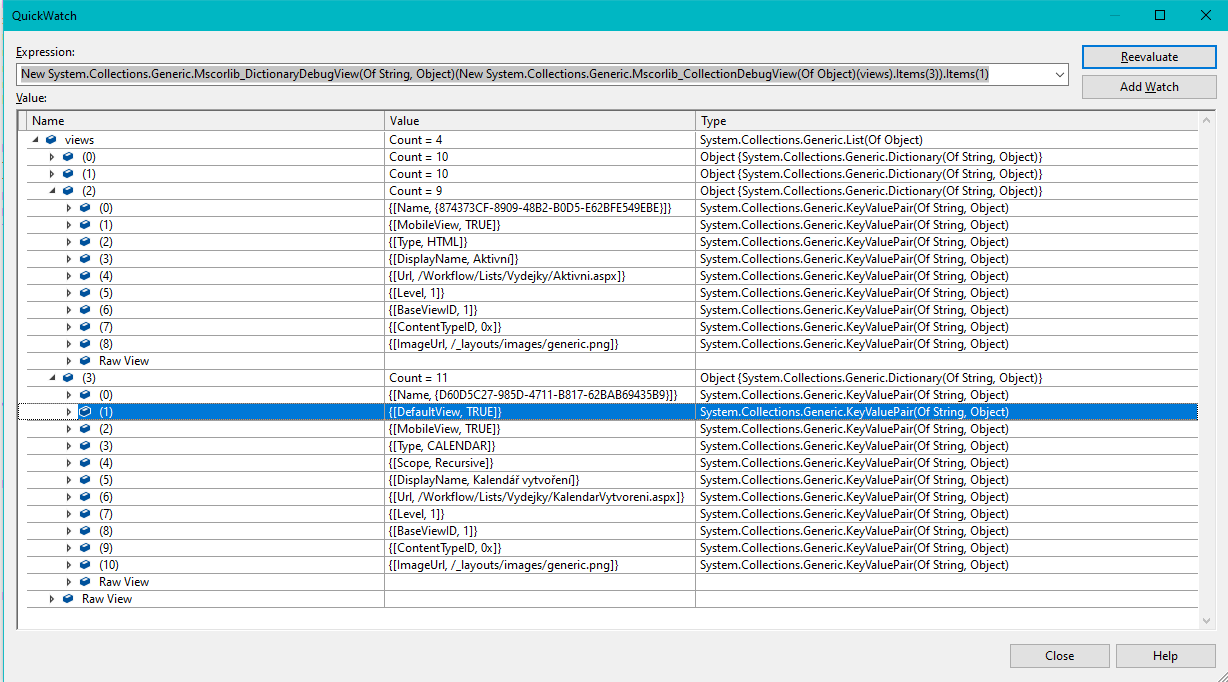Collapse the views tree node
Screen dimensions: 1228x682
[36, 140]
